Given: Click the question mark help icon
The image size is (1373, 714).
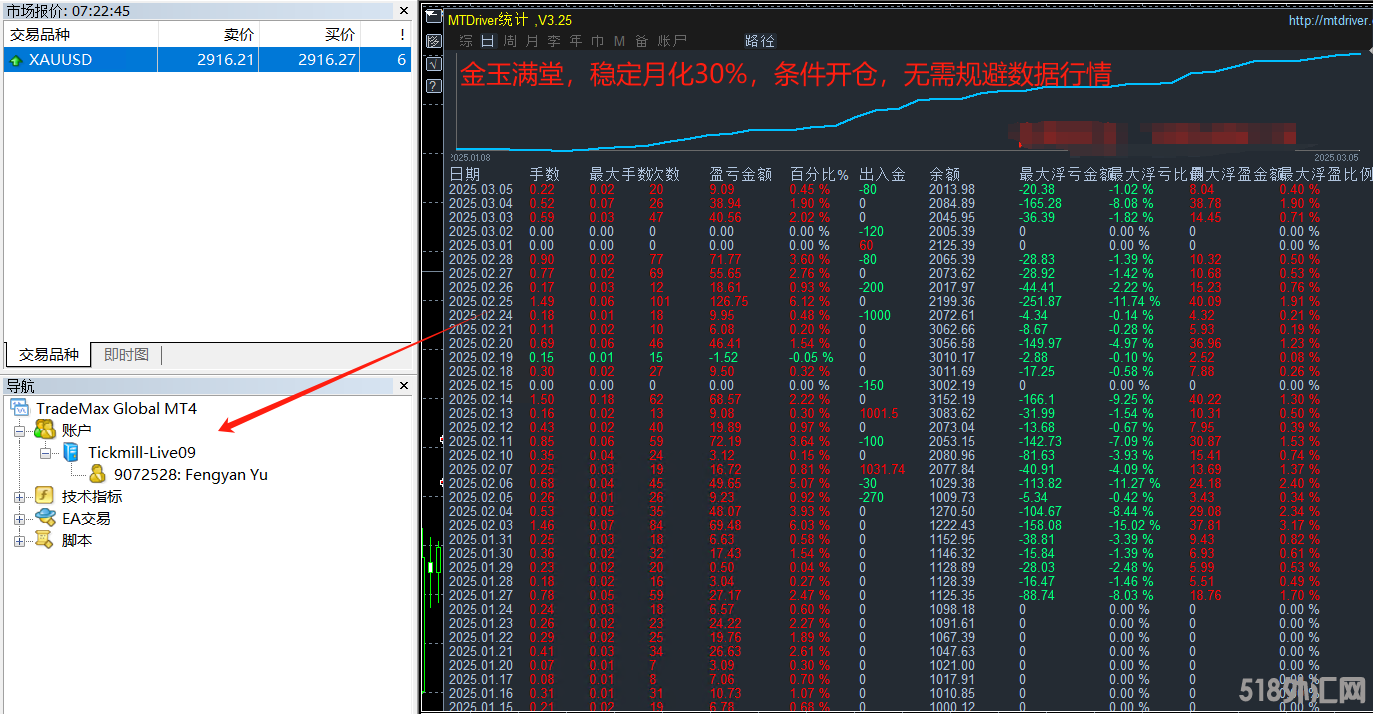Looking at the screenshot, I should click(433, 86).
